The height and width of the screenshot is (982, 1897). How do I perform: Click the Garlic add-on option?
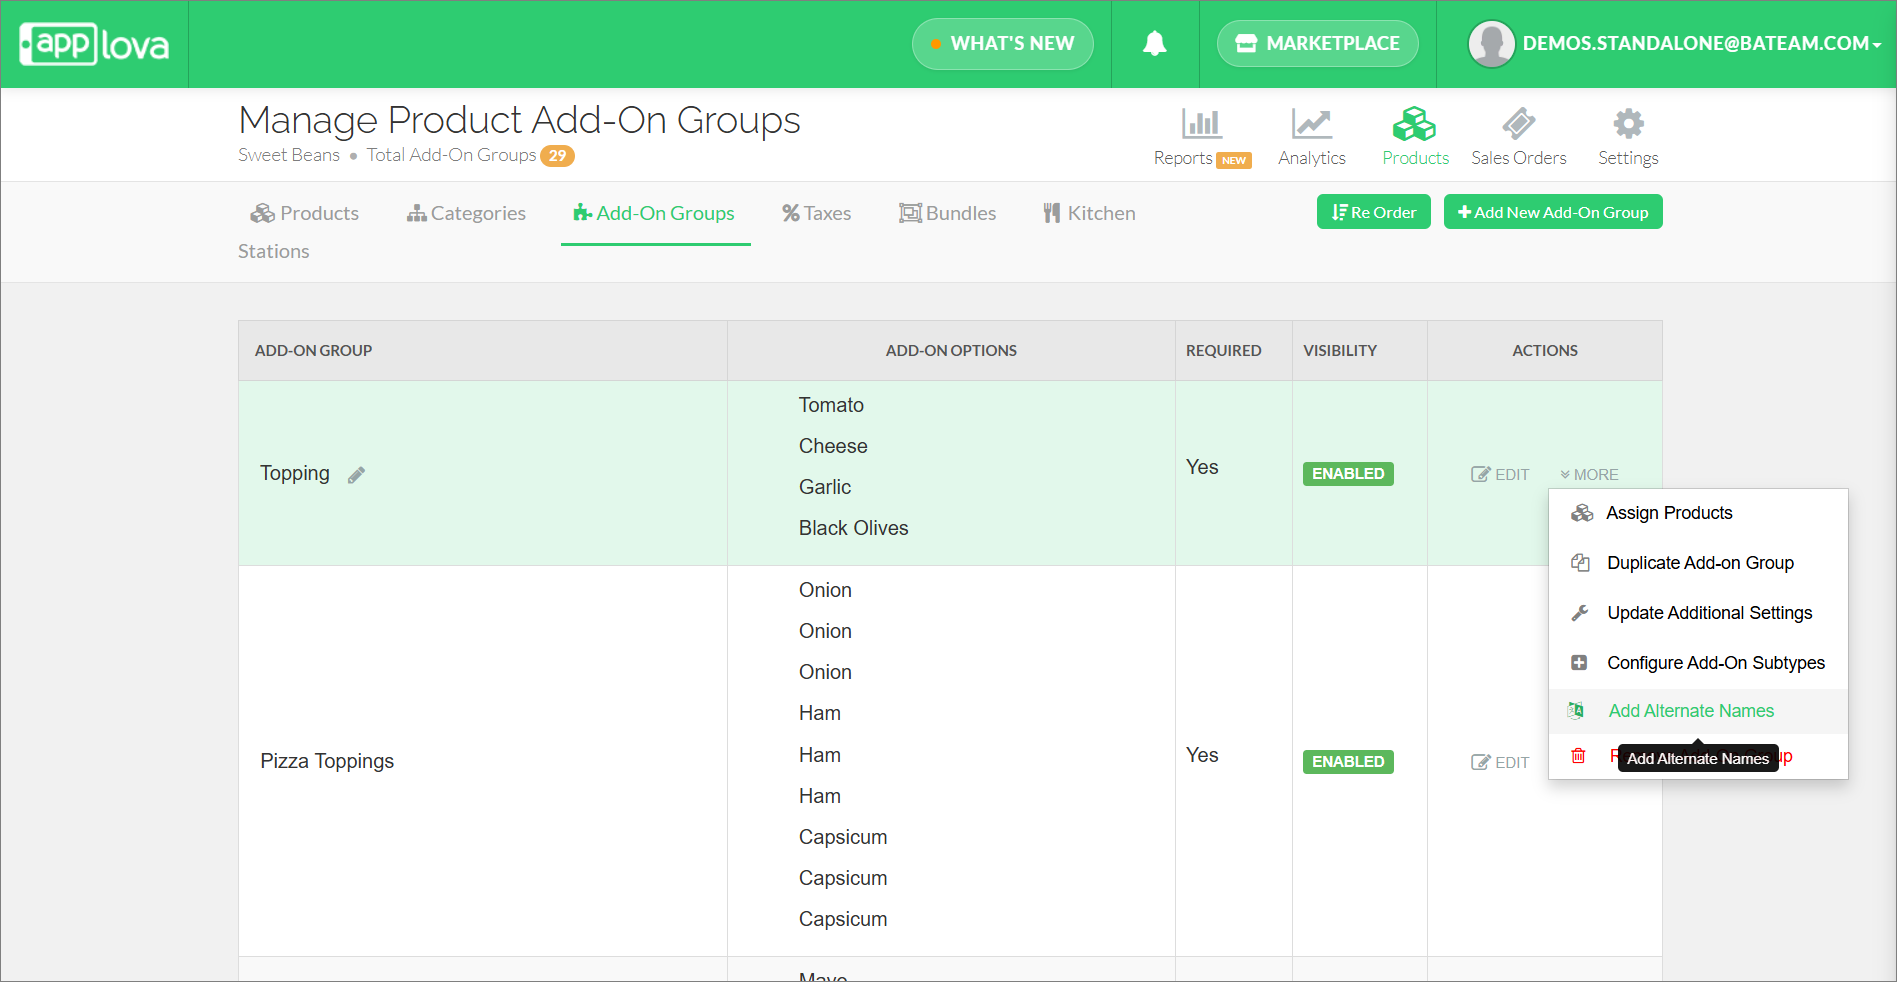[x=825, y=487]
